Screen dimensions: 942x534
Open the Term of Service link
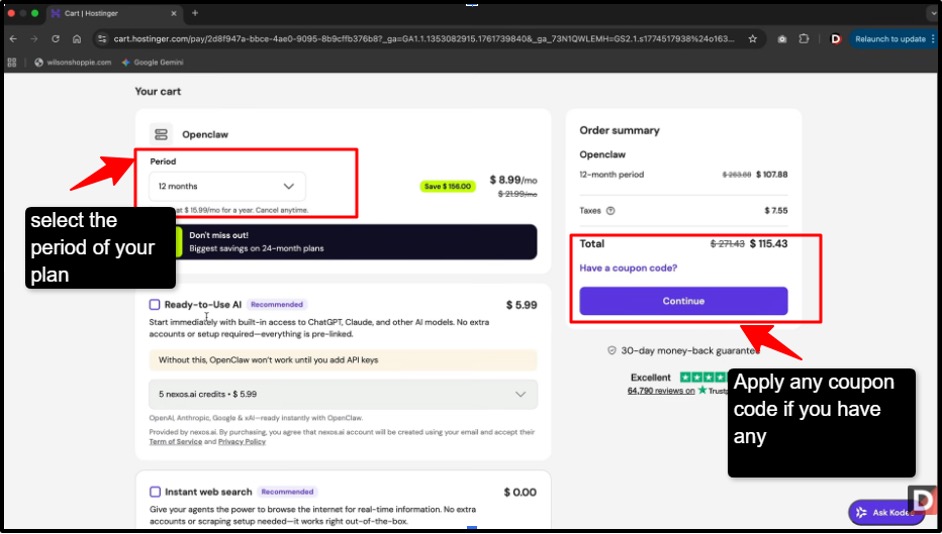coord(175,441)
